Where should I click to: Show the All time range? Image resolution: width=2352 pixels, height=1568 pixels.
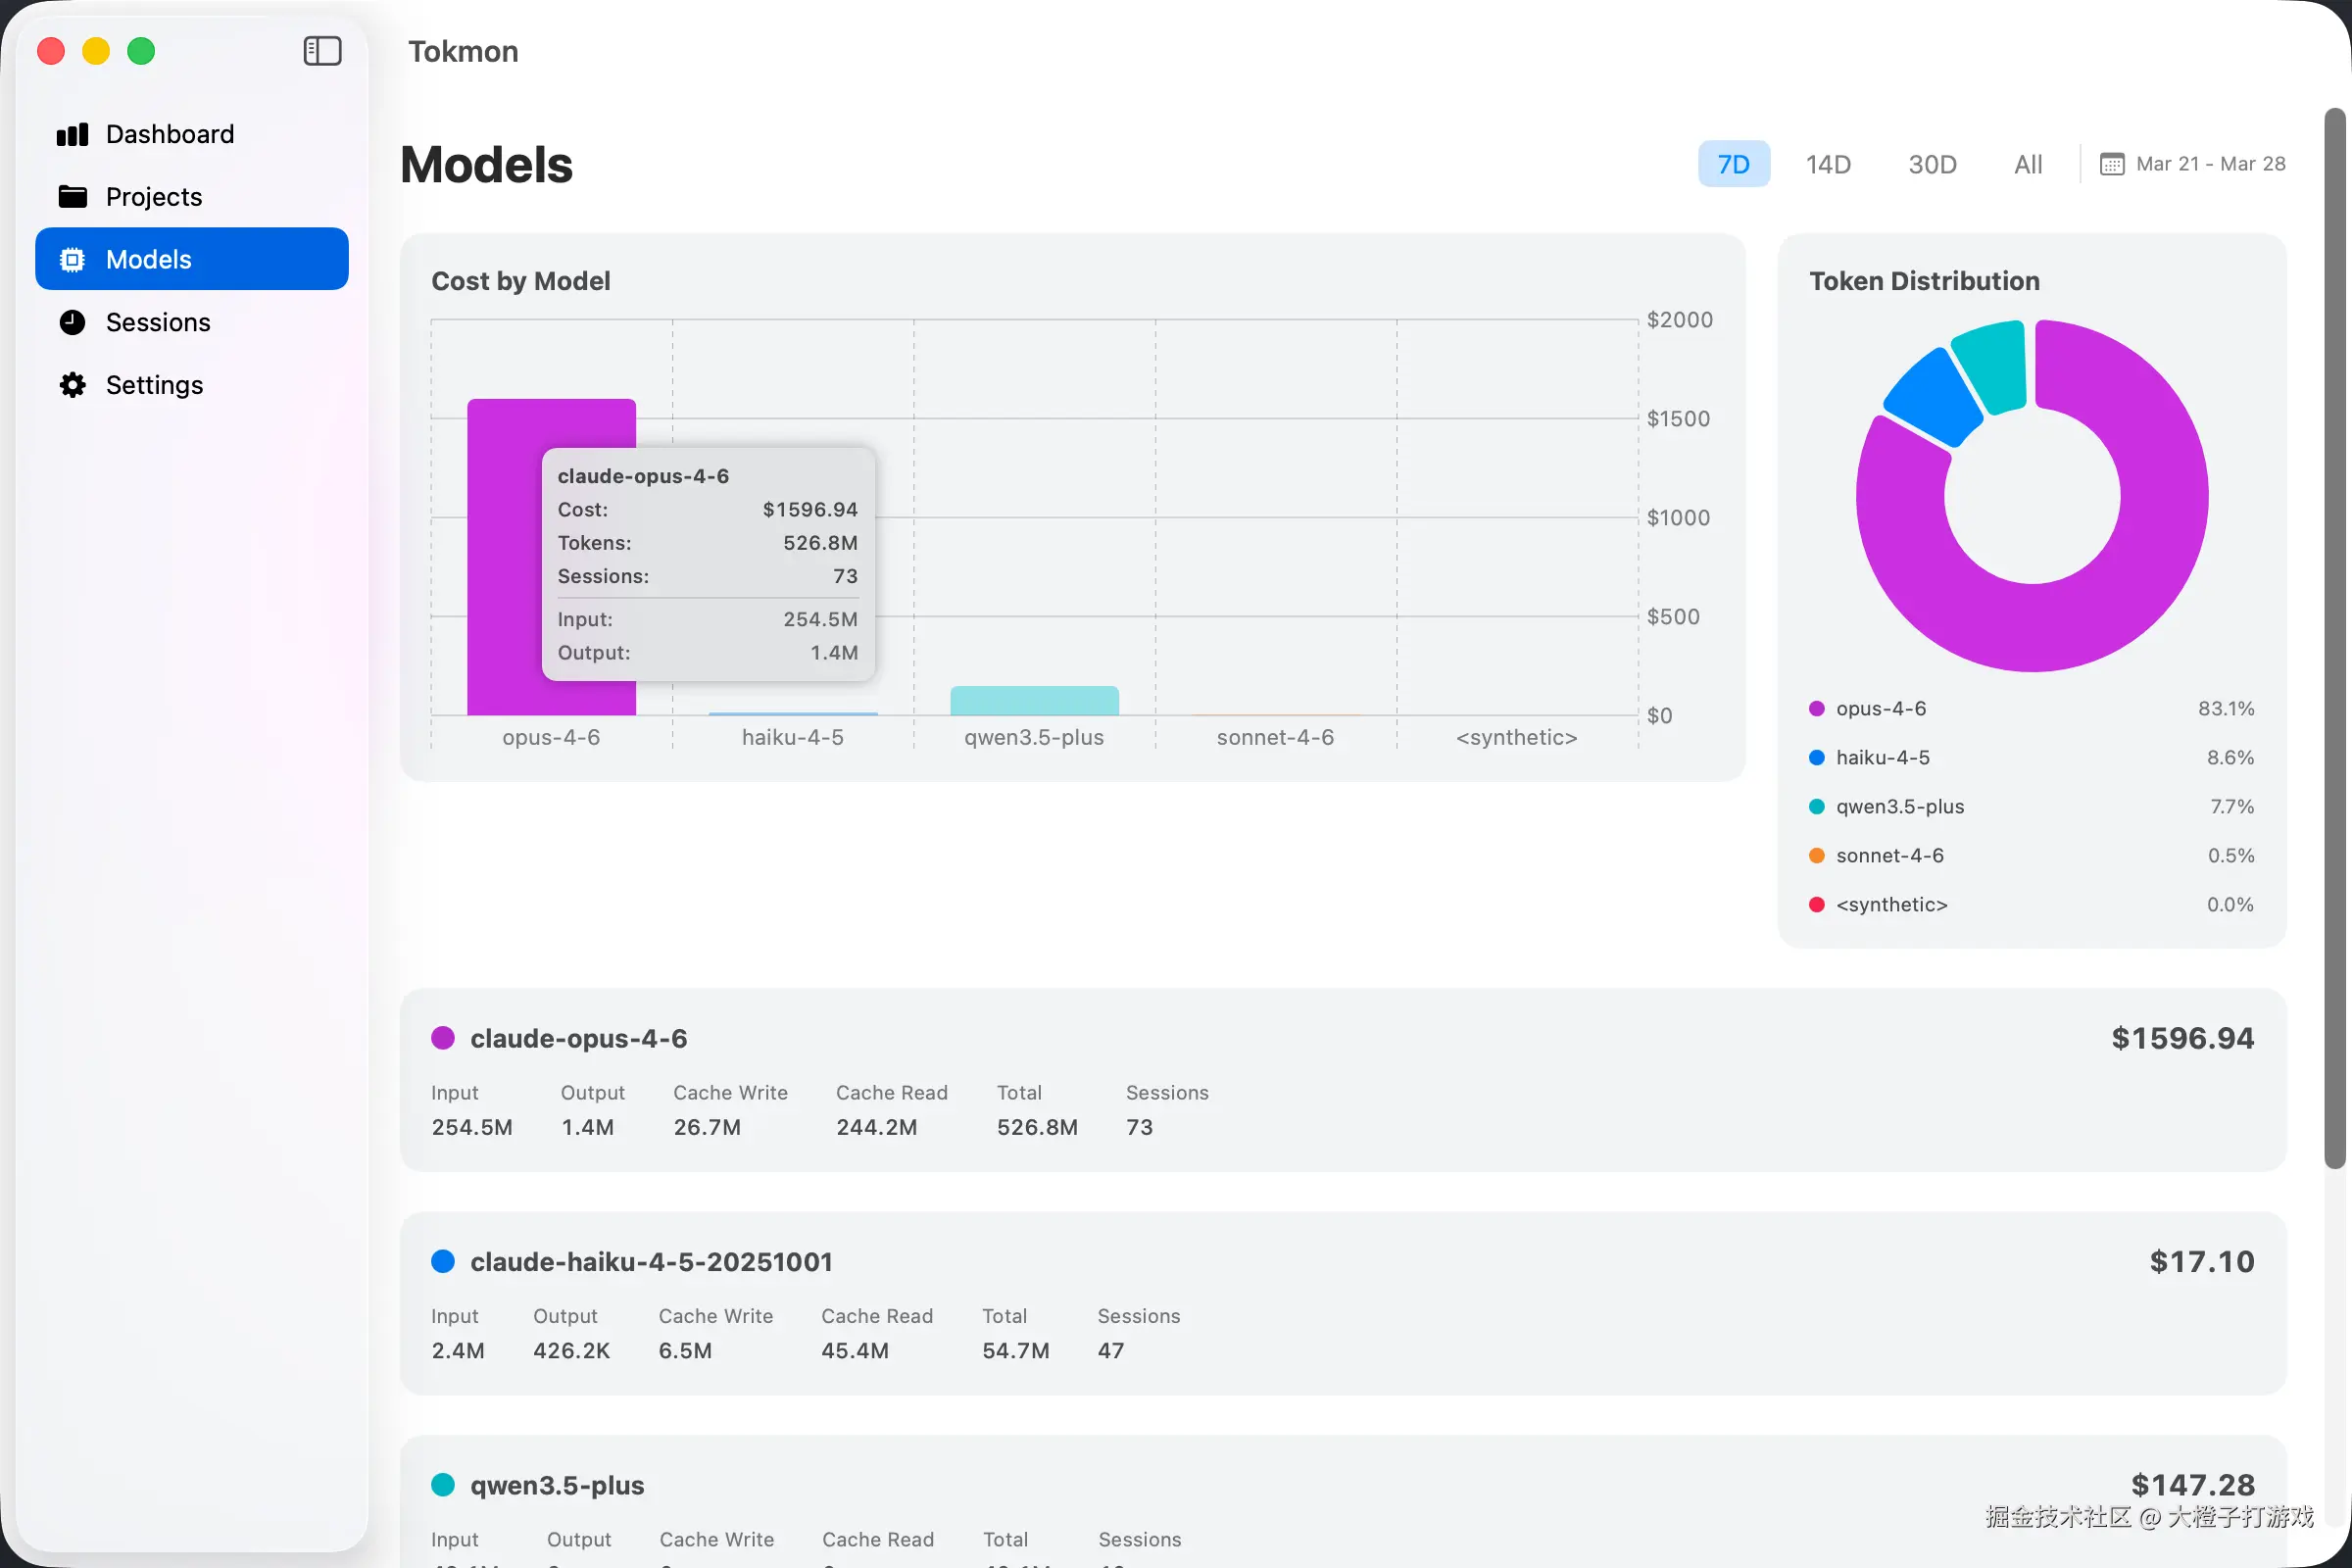coord(2027,164)
